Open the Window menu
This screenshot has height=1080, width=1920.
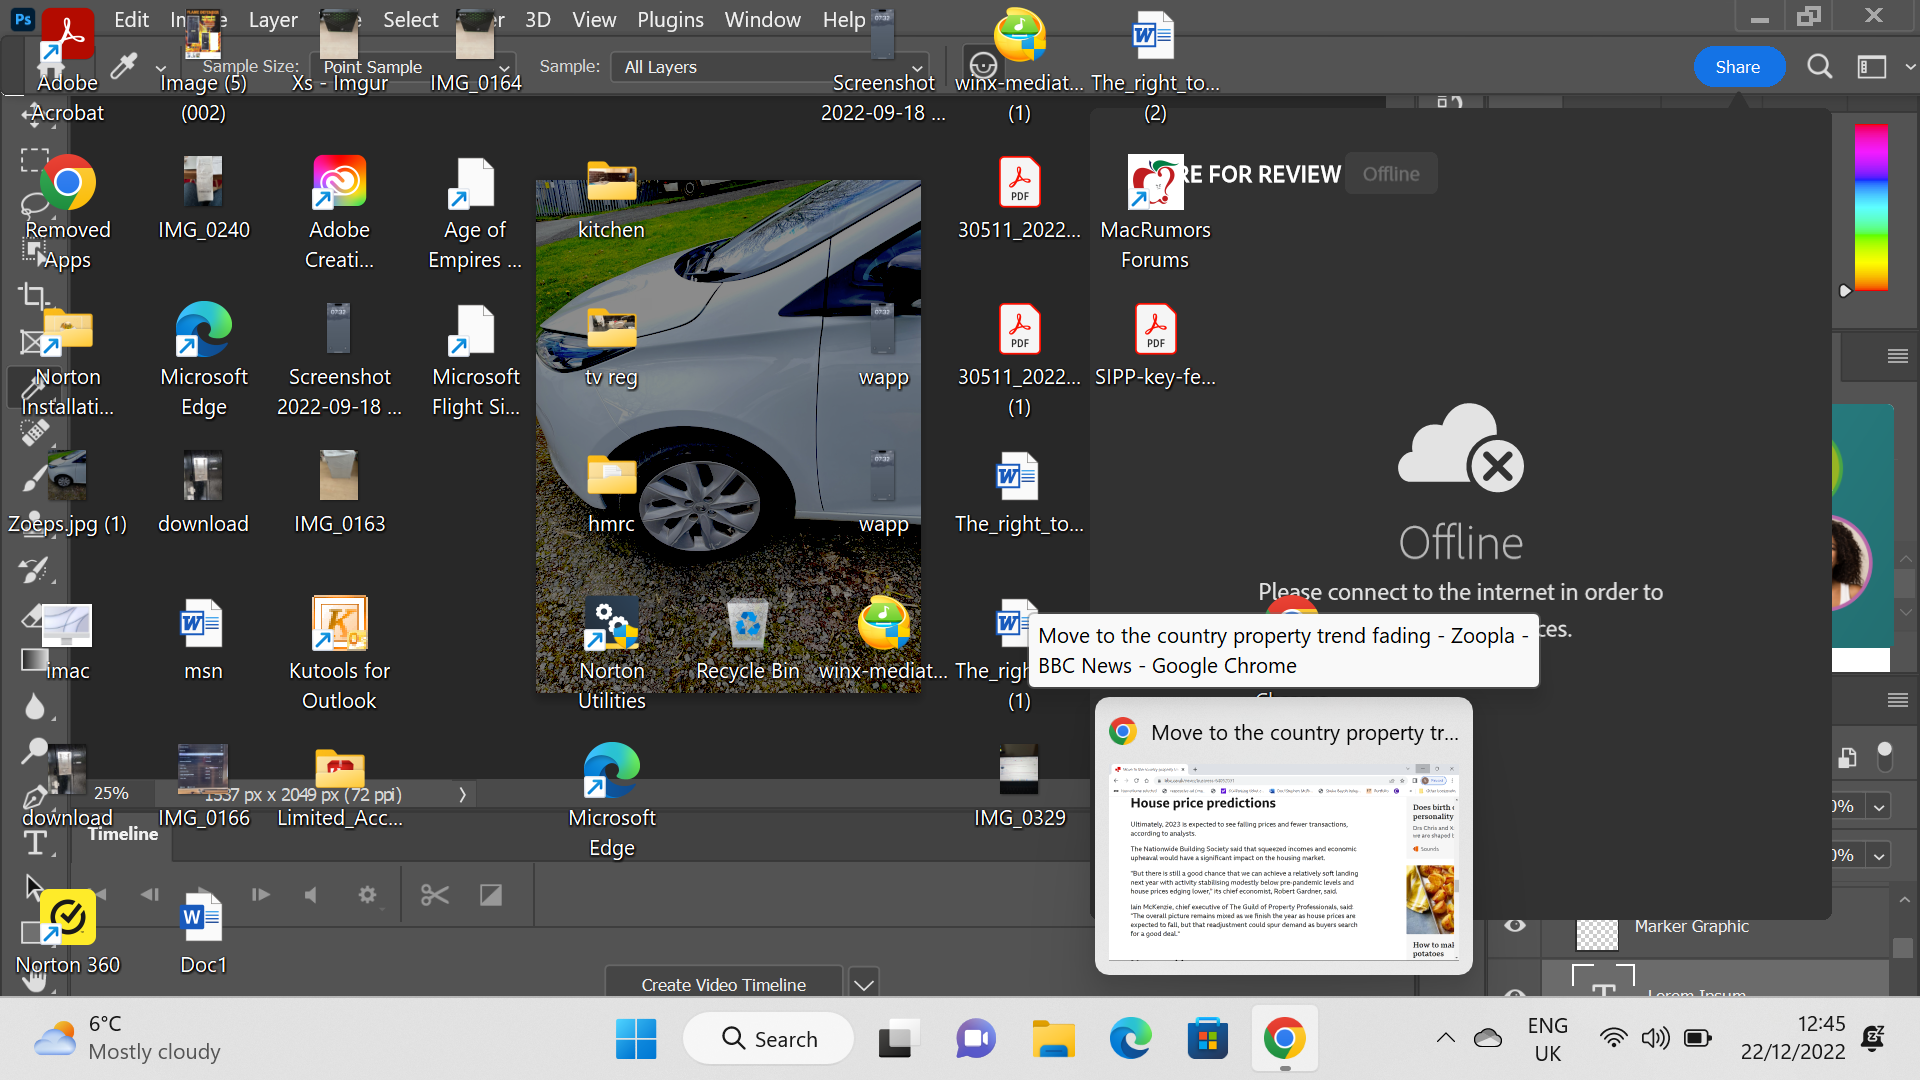762,20
